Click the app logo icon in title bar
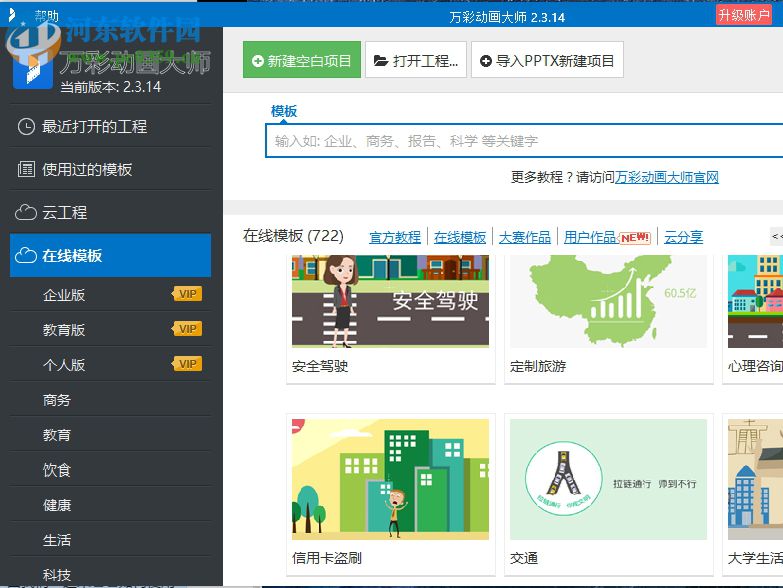Viewport: 783px width, 588px height. [x=12, y=15]
